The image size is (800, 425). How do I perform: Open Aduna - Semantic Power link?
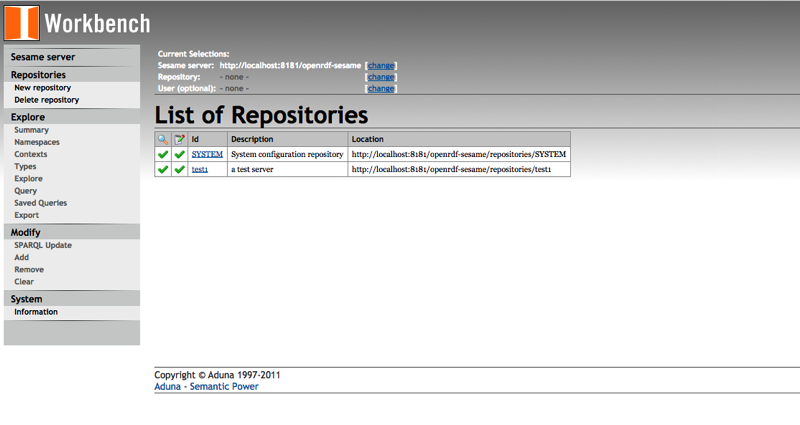(206, 387)
